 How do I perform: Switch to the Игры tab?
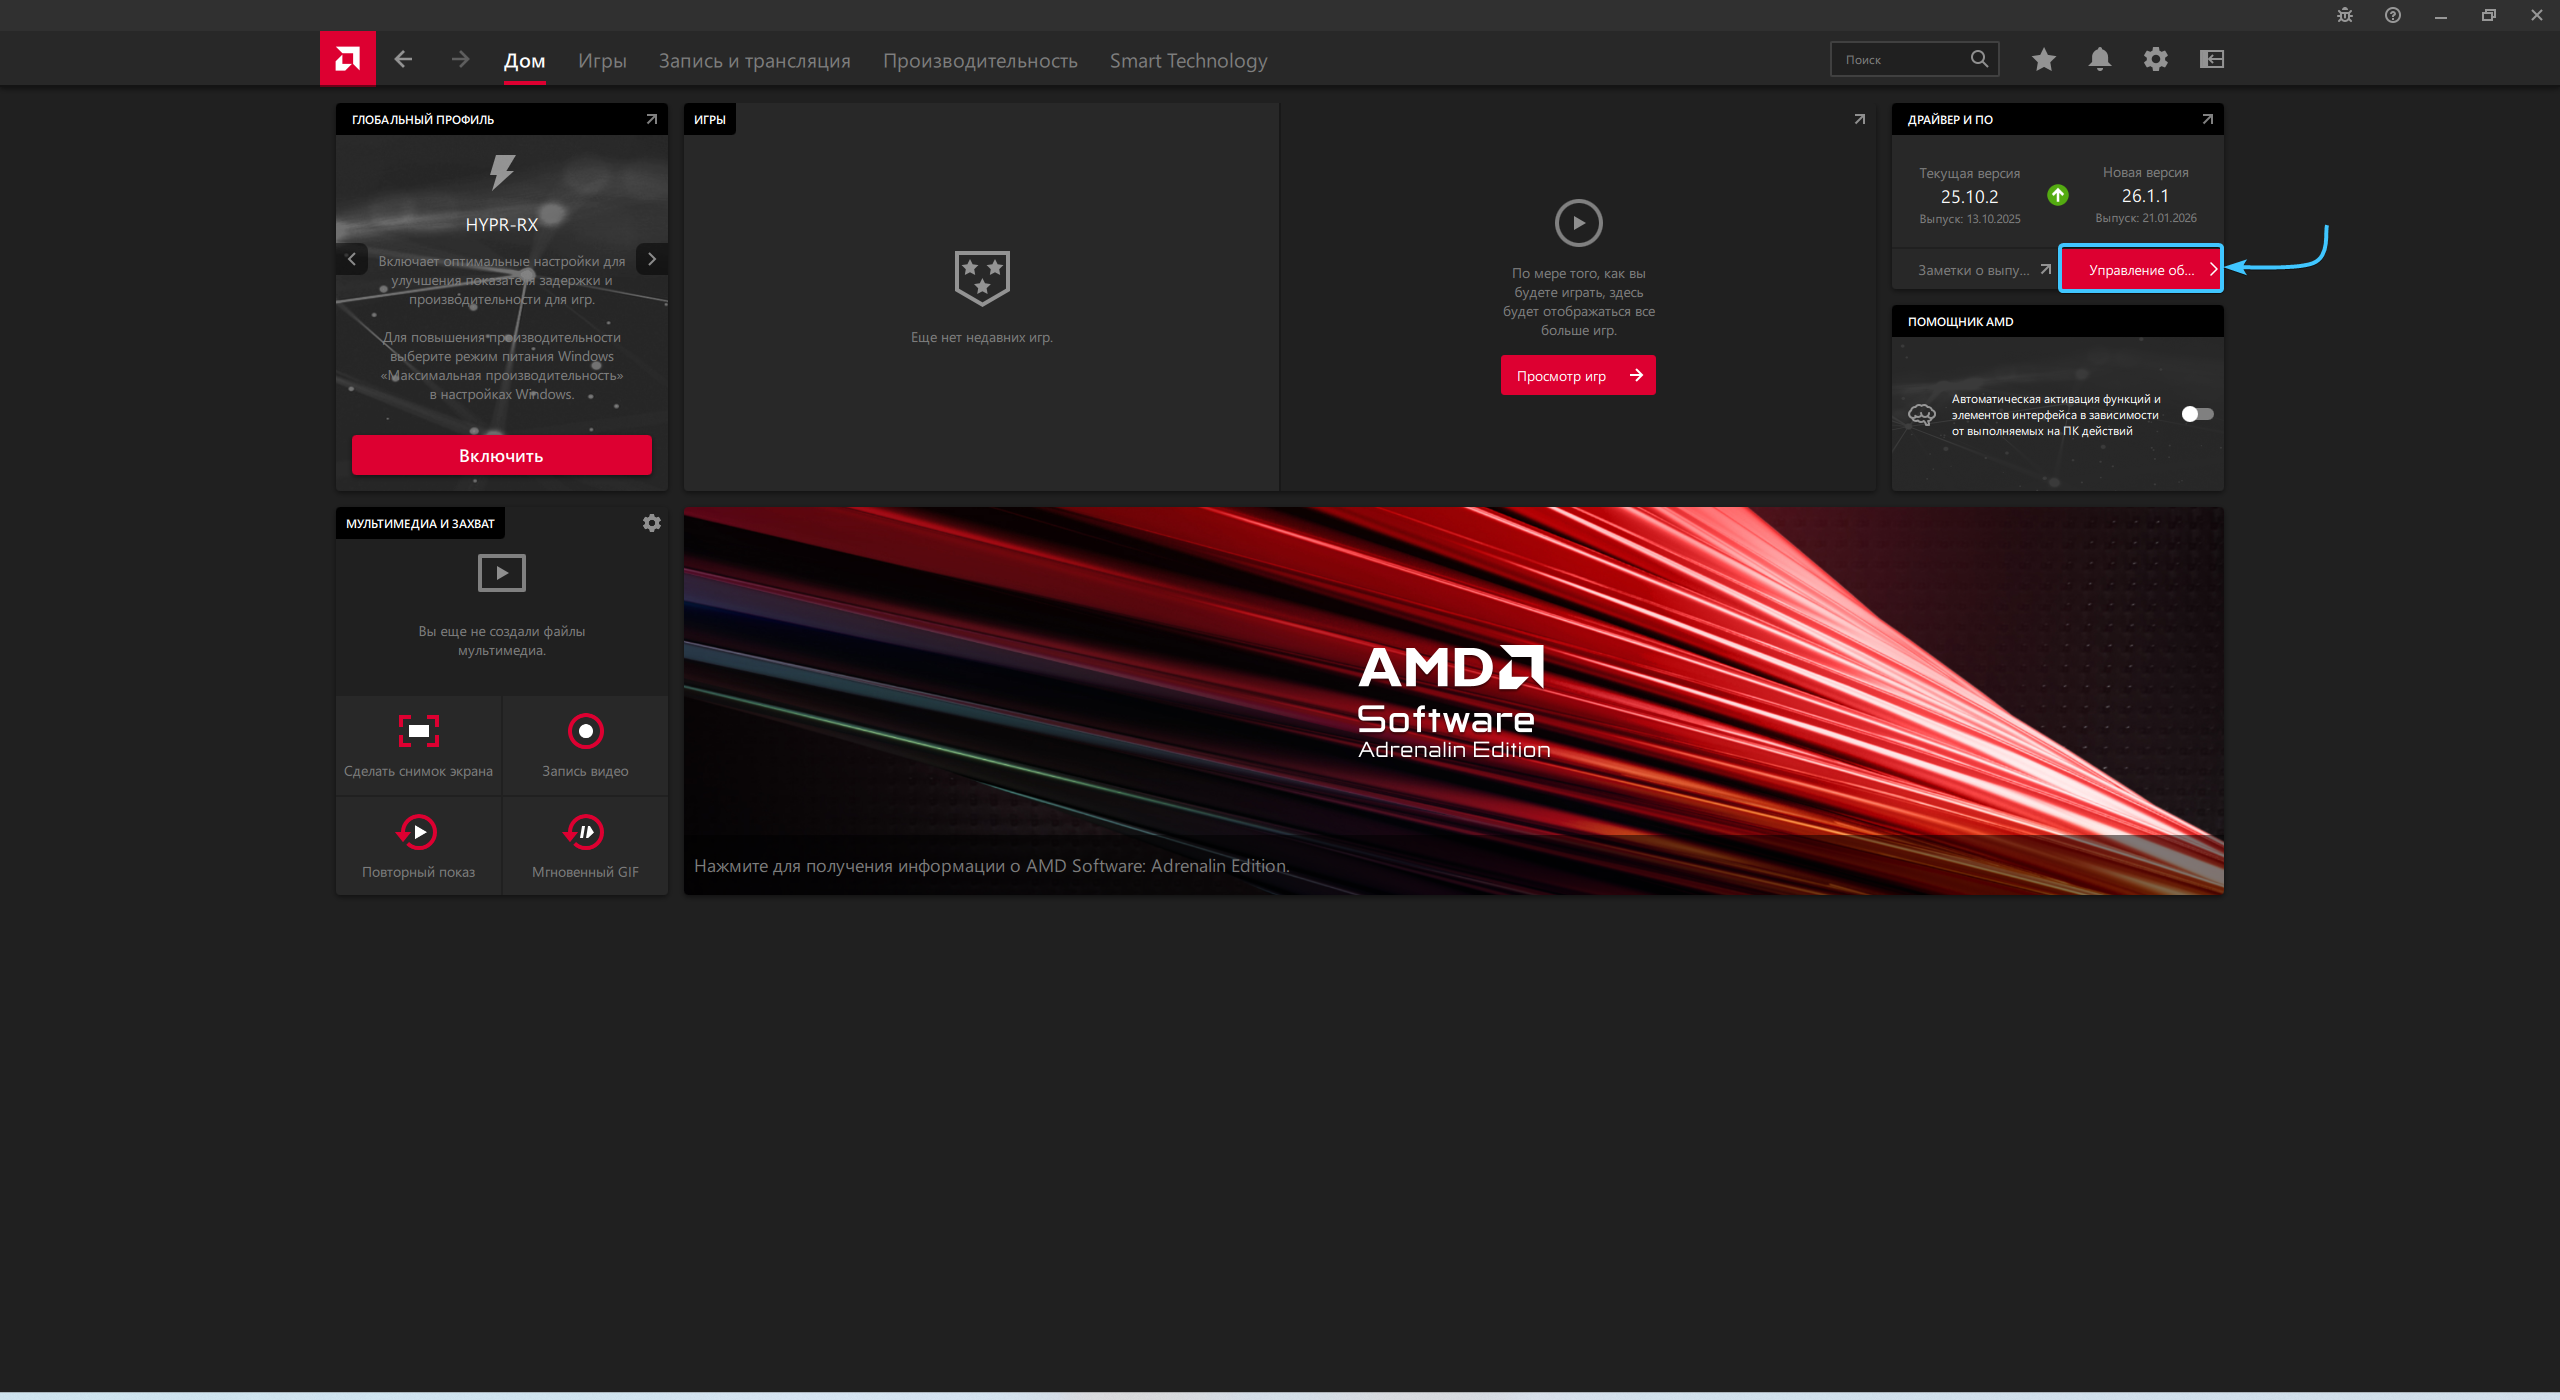(602, 61)
